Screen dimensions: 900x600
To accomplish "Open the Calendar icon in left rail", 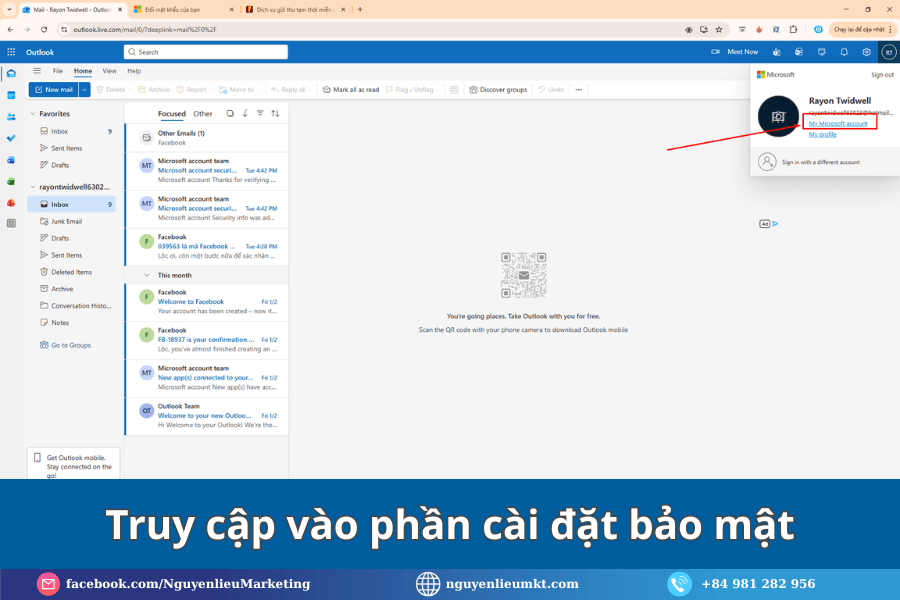I will (x=11, y=95).
